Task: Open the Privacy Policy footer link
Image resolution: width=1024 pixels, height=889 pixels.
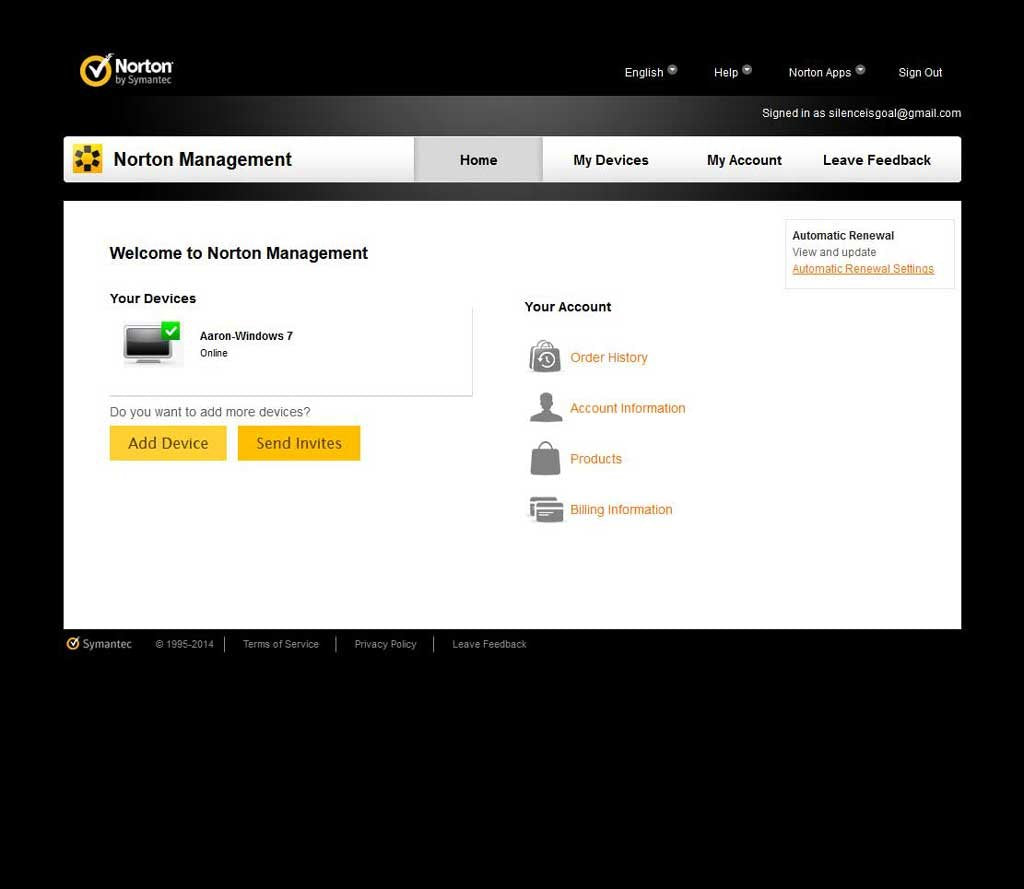Action: tap(385, 644)
